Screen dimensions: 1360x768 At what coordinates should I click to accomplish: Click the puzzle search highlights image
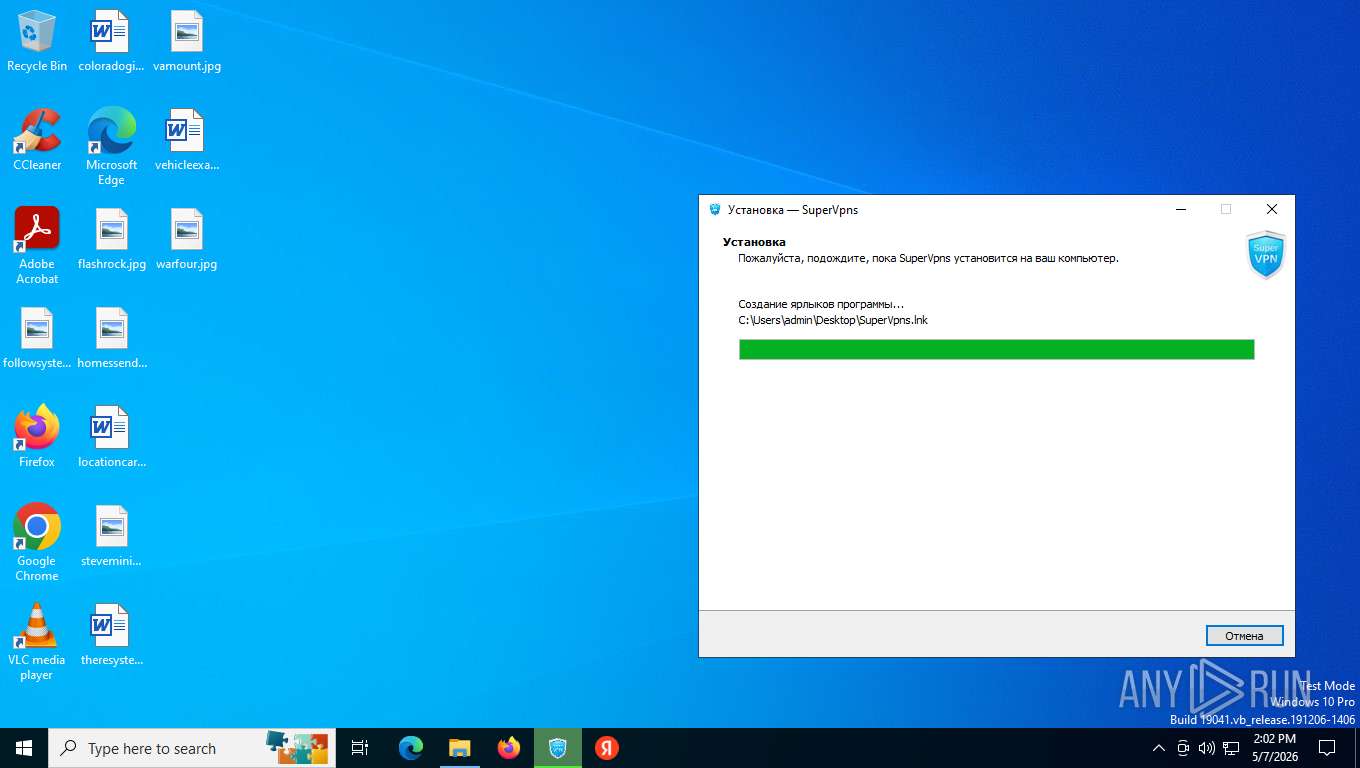(297, 747)
